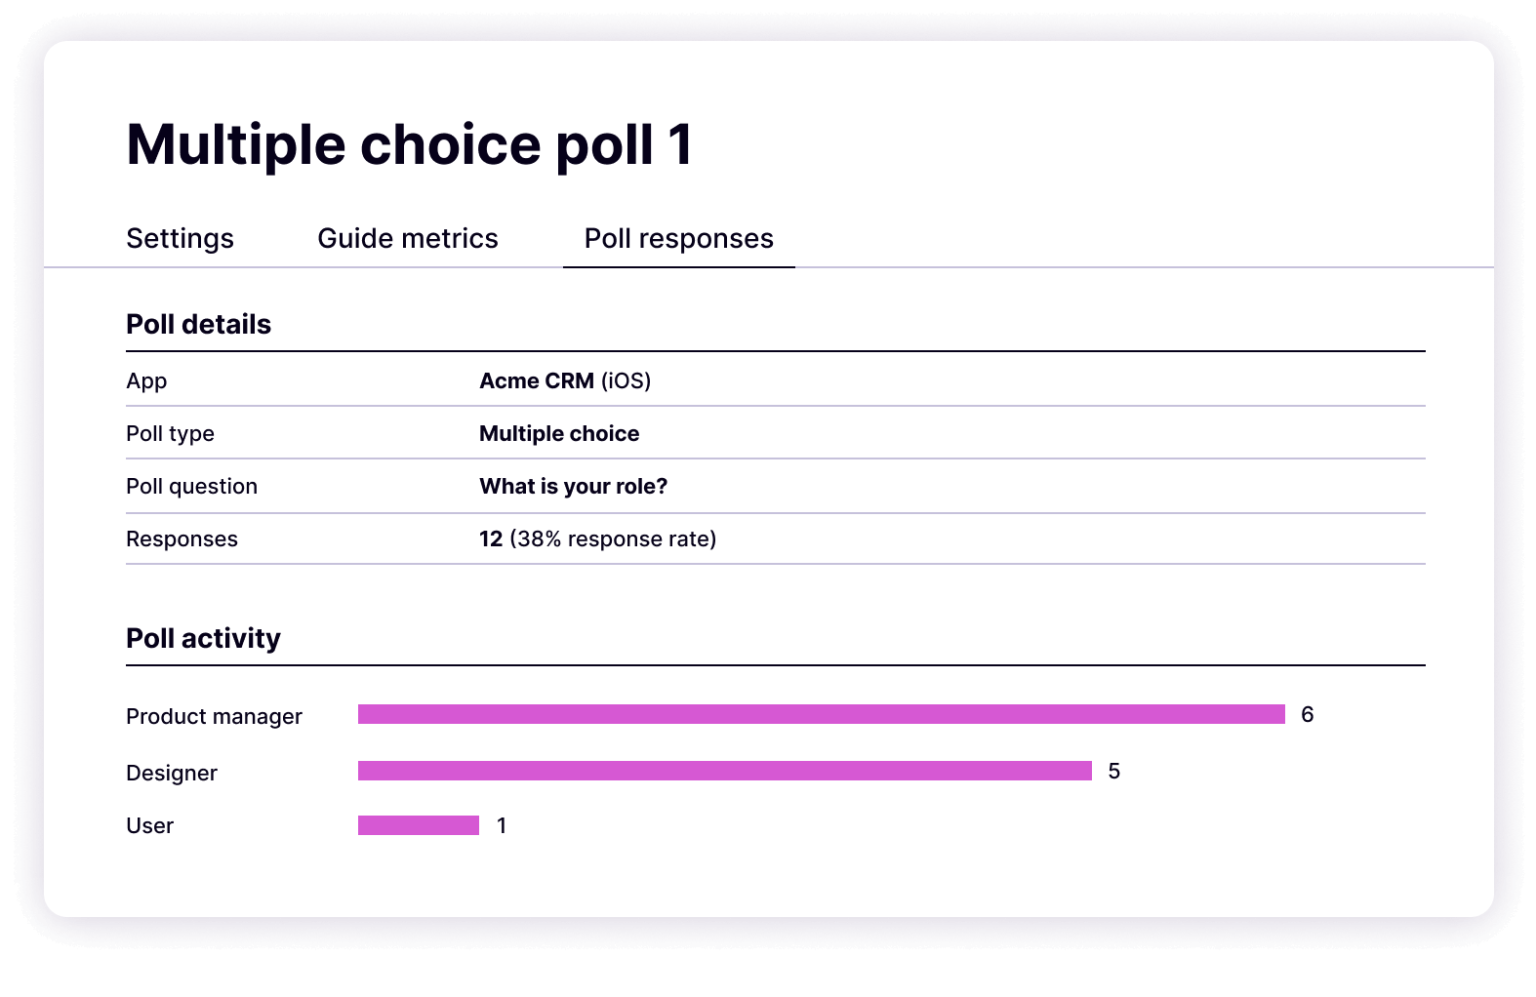Click the Poll activity section heading

point(203,638)
